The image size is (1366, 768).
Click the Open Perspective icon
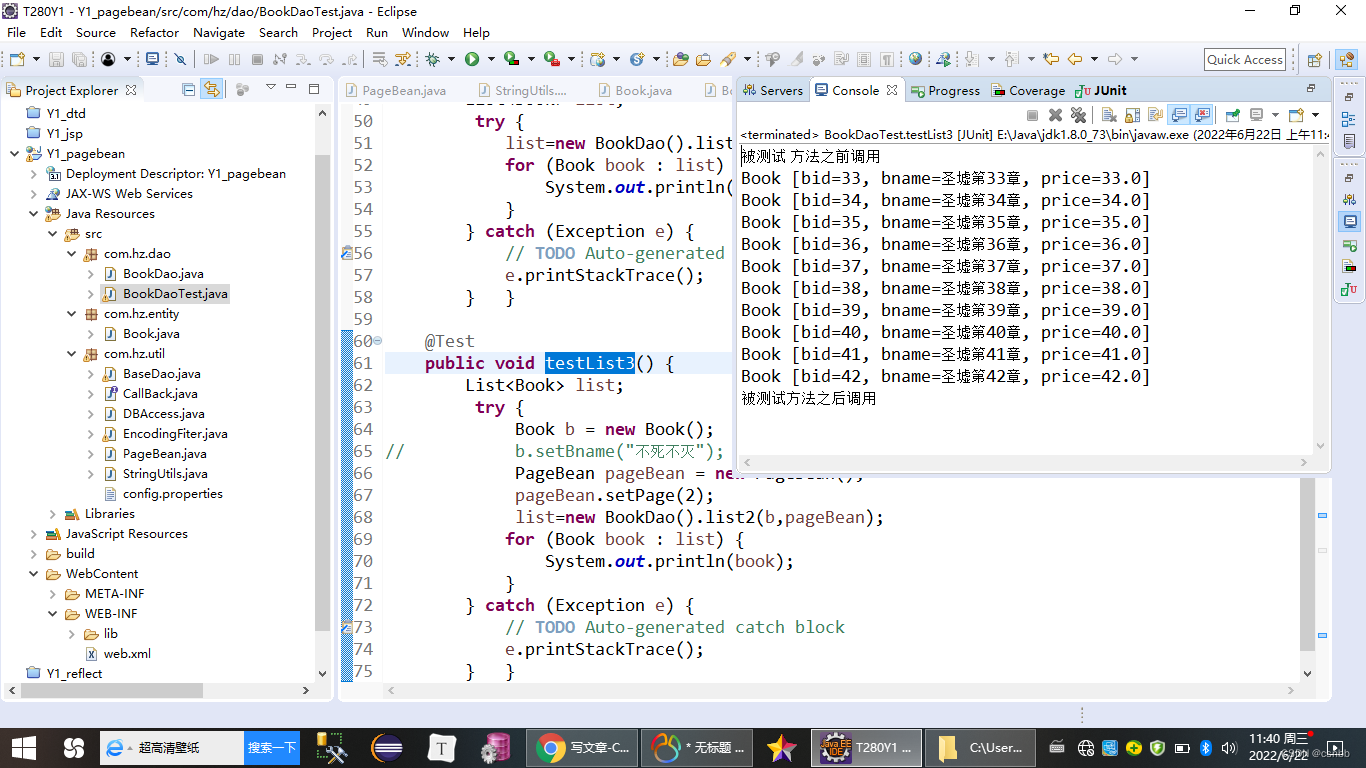(1314, 60)
